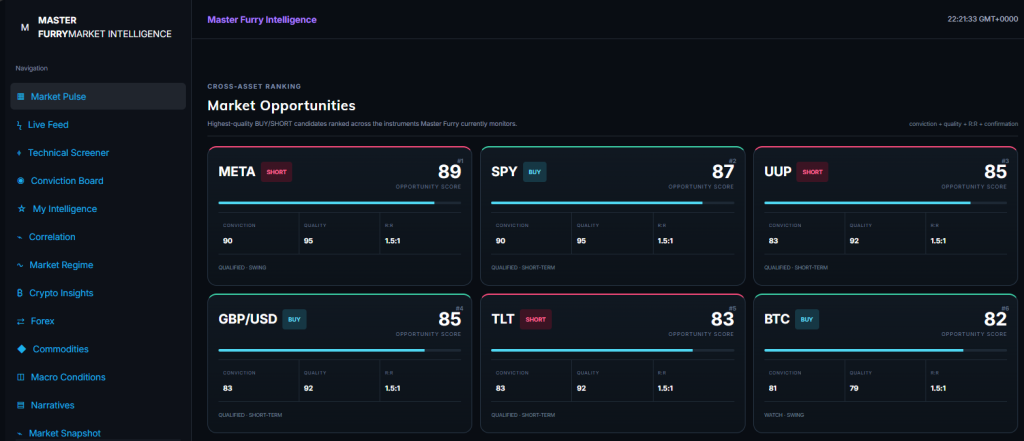
Task: Click the Live Feed sidebar icon
Action: point(19,125)
